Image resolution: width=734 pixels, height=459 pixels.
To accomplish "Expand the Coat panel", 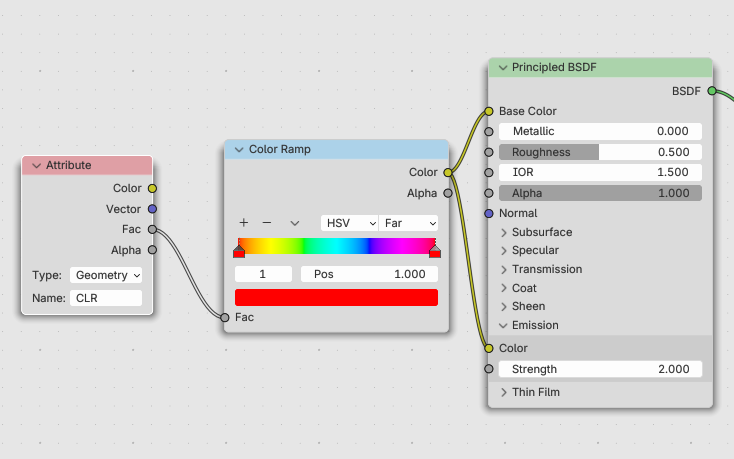I will tap(504, 288).
